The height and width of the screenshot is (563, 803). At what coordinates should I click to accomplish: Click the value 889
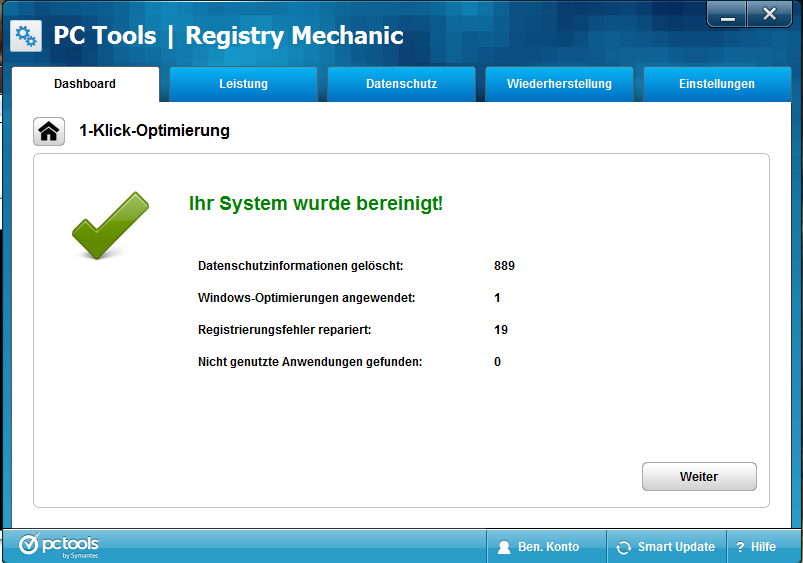click(x=504, y=266)
